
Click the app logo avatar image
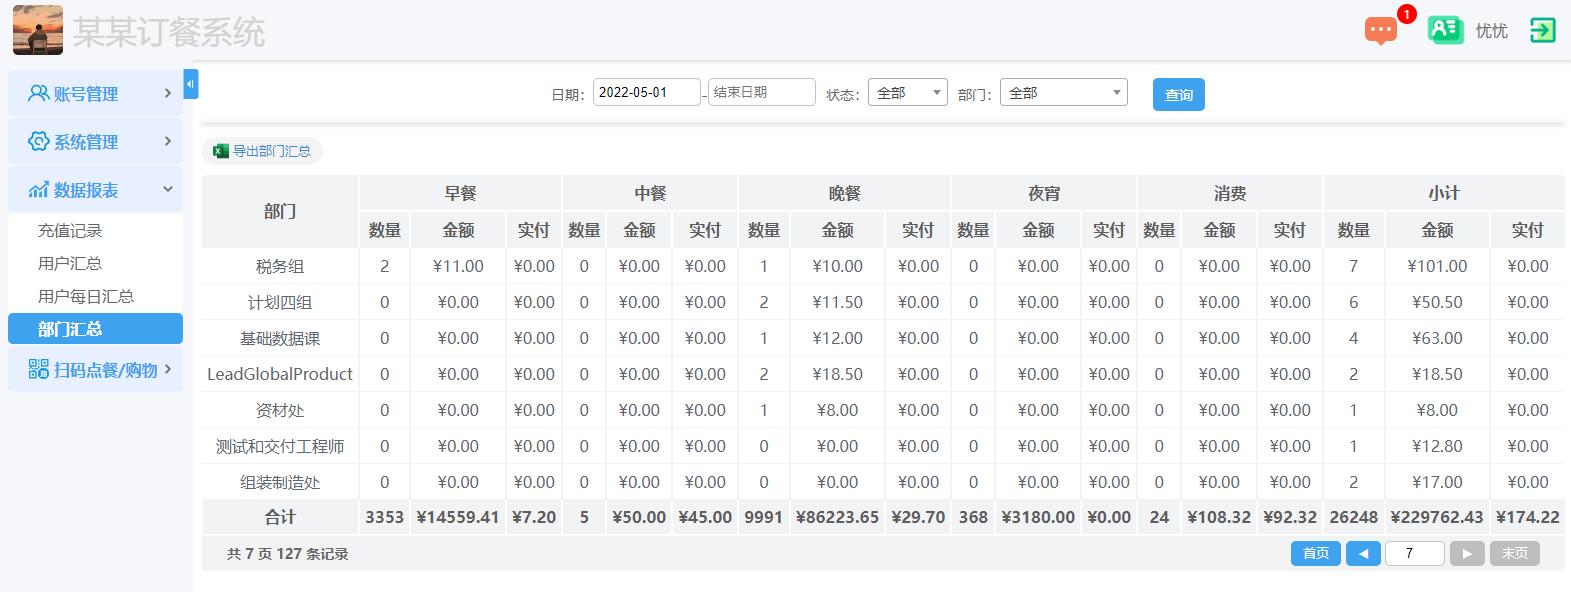[38, 30]
